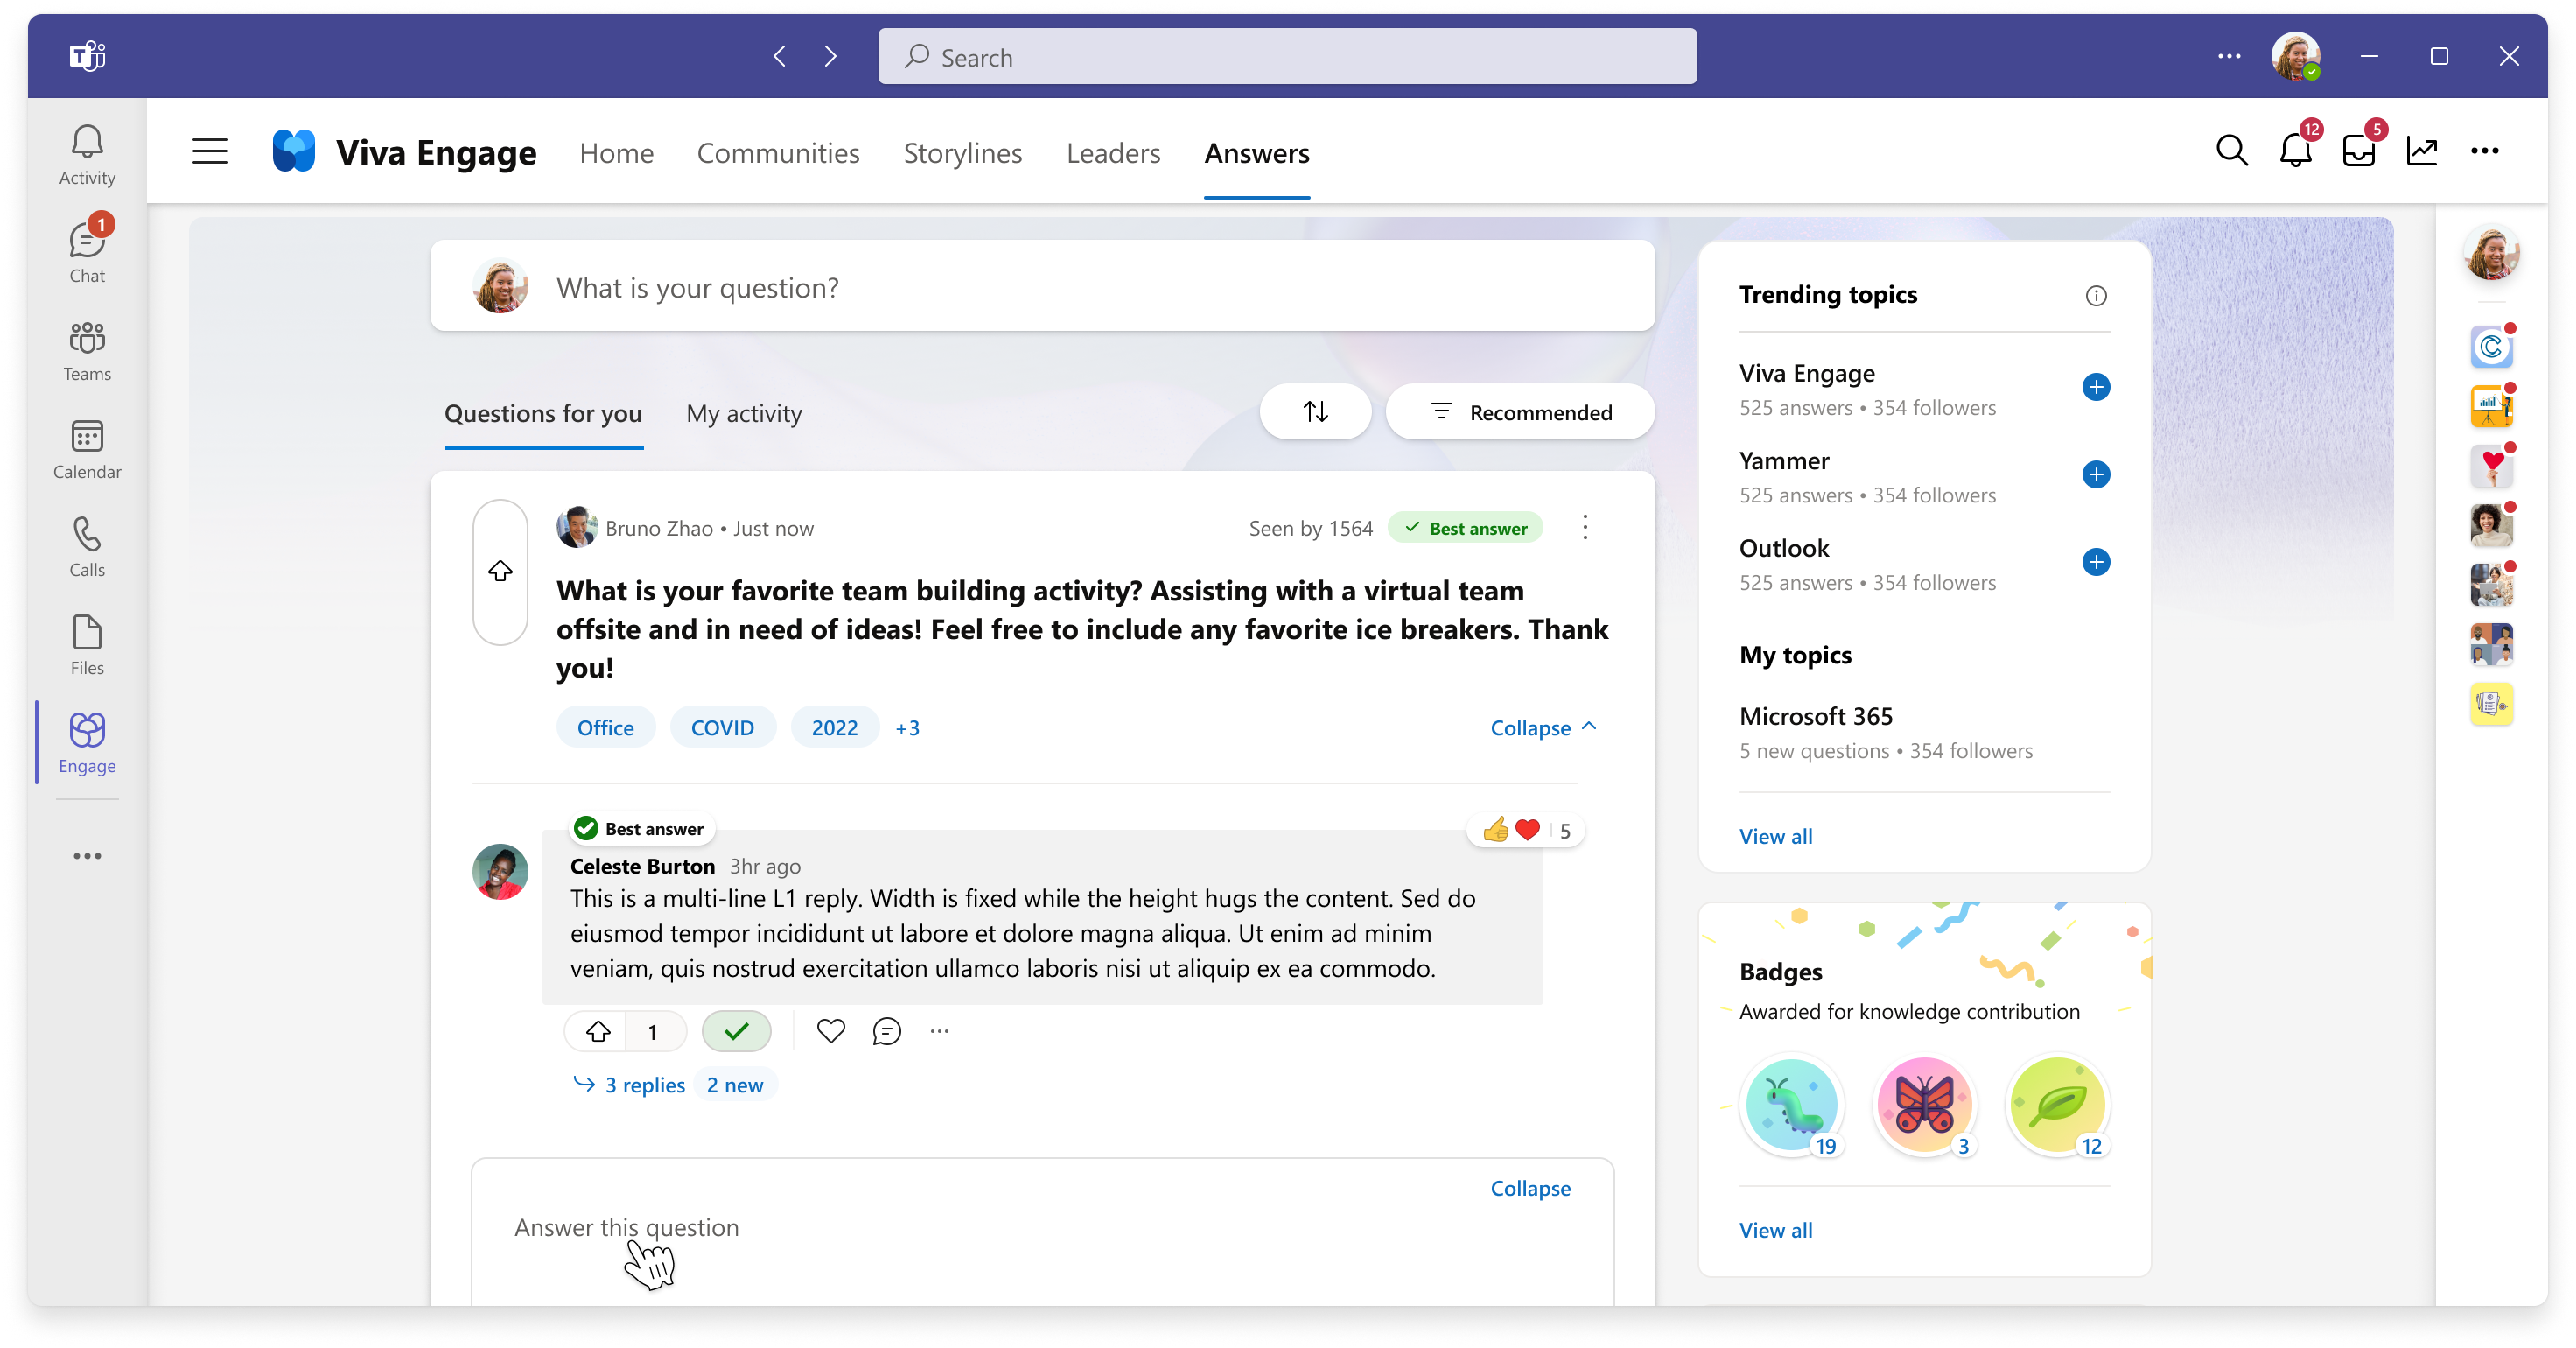Click the Recommended sort filter button

coord(1515,412)
